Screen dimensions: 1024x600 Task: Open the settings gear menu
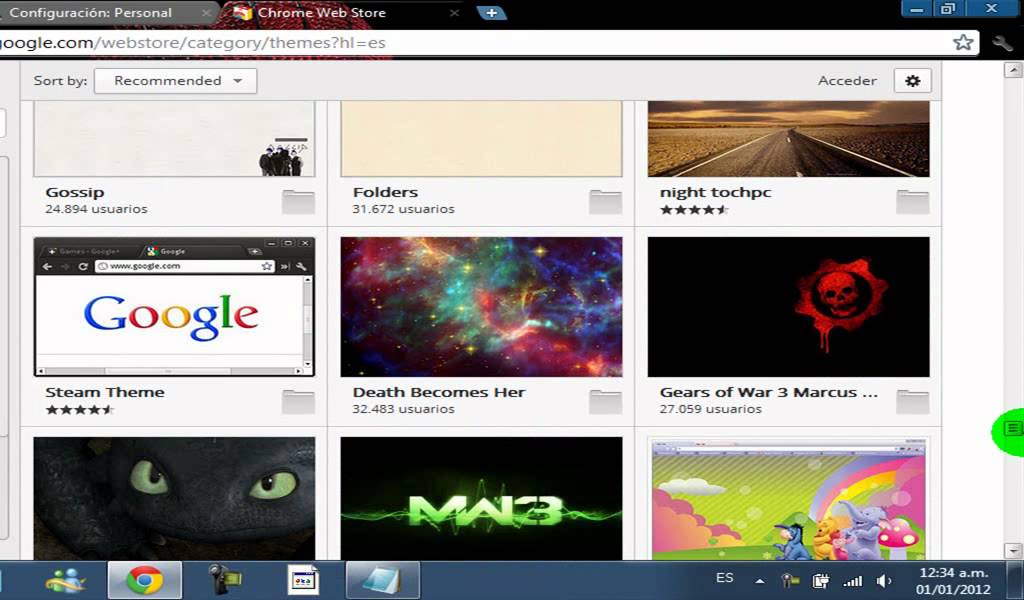point(912,81)
